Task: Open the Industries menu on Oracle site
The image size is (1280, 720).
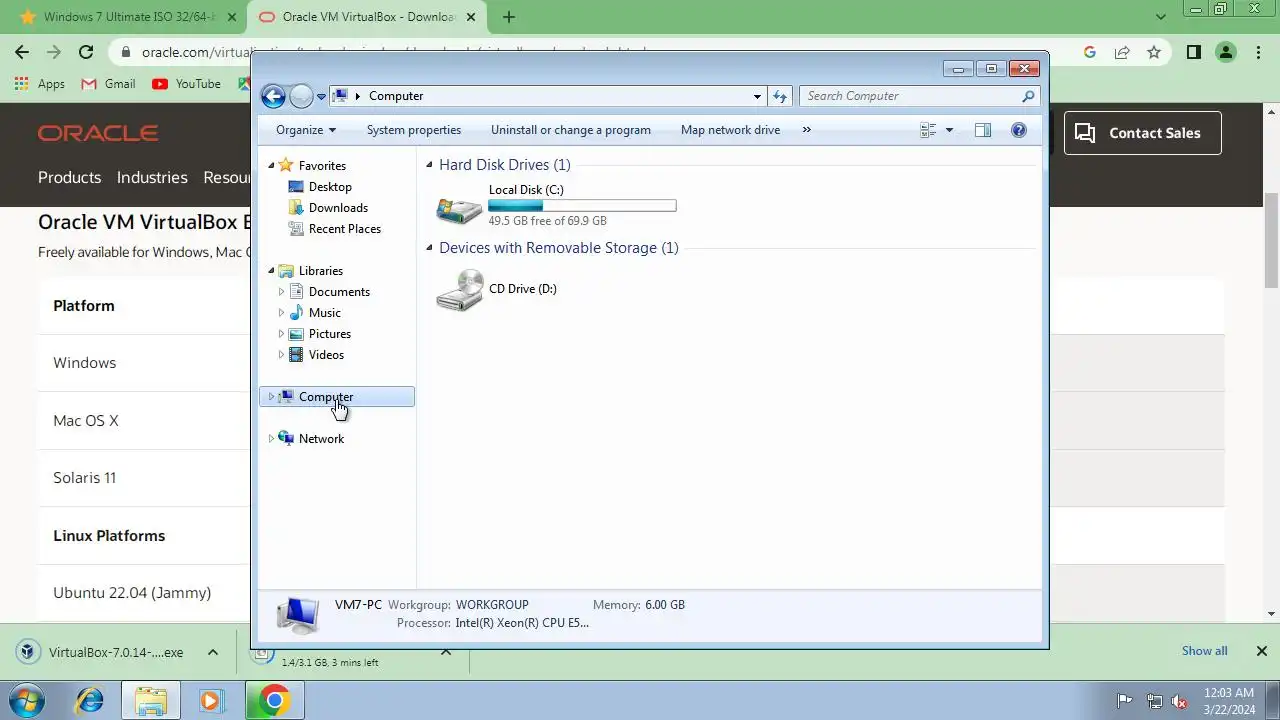Action: 152,177
